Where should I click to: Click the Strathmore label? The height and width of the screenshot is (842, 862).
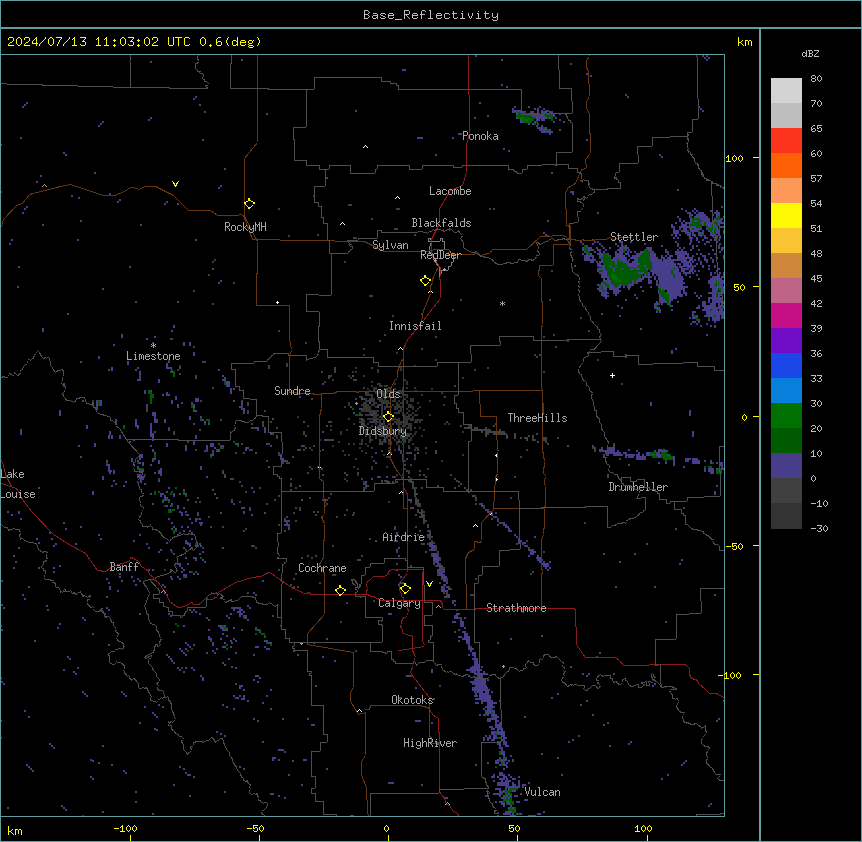[x=516, y=608]
